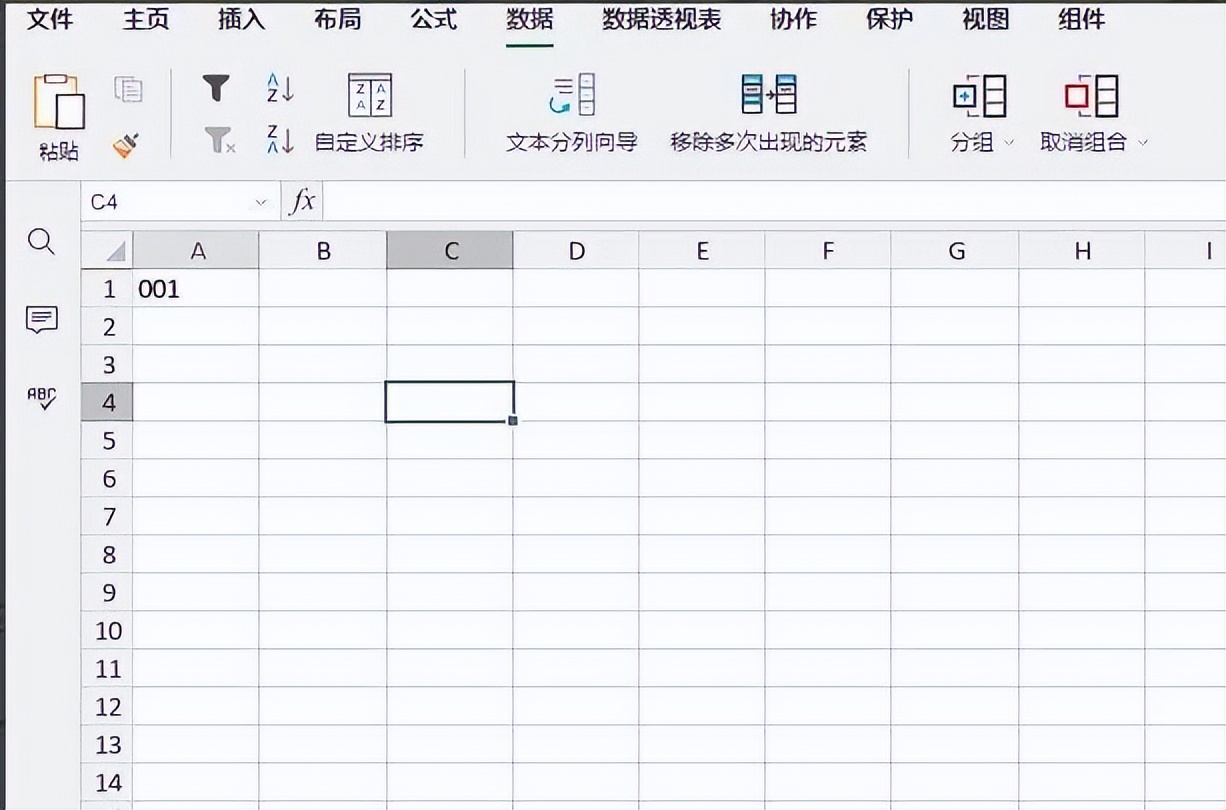This screenshot has height=810, width=1226.
Task: Click the comments sidebar icon
Action: (x=41, y=321)
